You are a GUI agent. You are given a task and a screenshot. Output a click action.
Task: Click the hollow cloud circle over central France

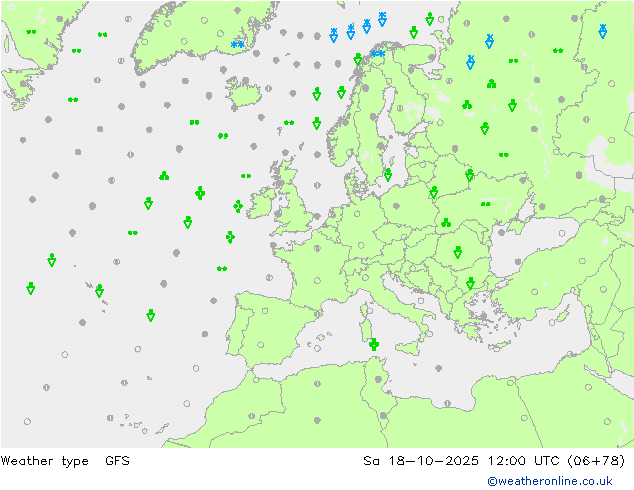tap(317, 281)
